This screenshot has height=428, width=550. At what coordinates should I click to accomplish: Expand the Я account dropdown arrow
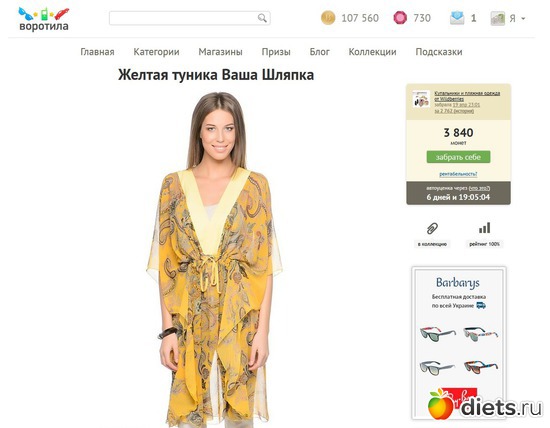[x=523, y=18]
